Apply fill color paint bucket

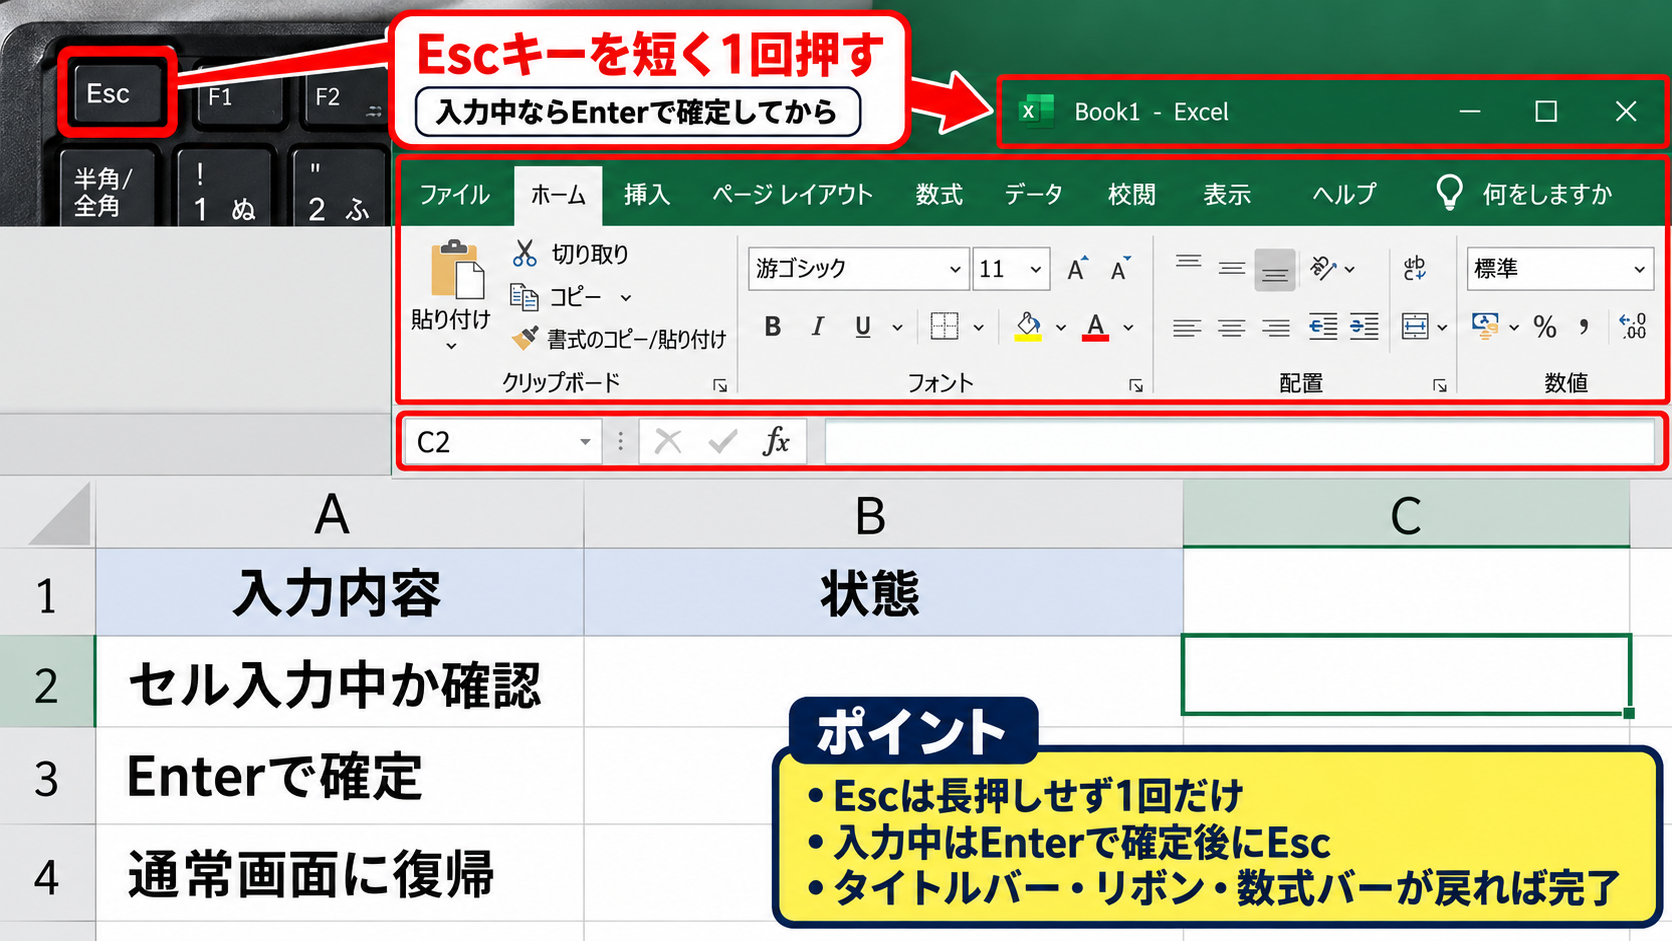coord(1028,326)
